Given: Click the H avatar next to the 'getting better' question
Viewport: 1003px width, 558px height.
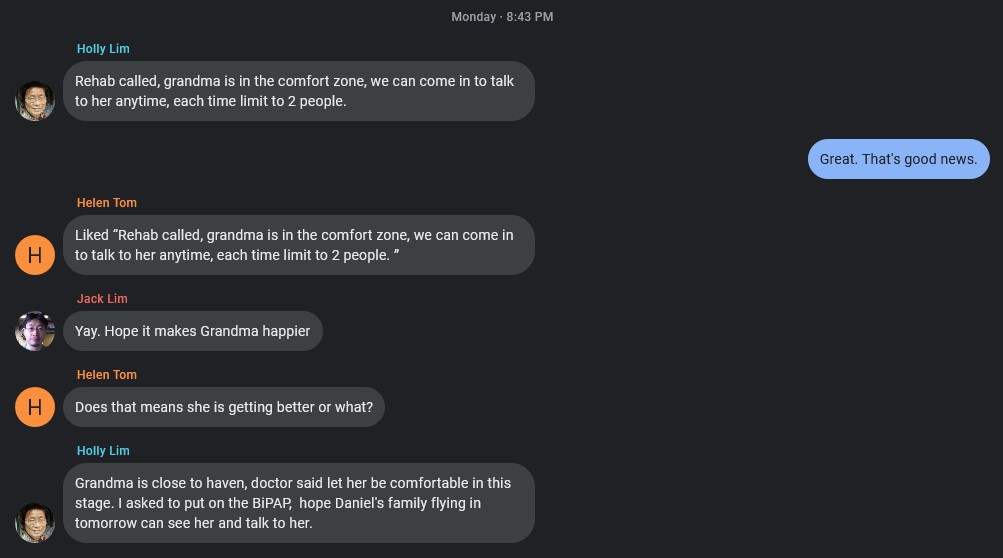Looking at the screenshot, I should click(35, 407).
